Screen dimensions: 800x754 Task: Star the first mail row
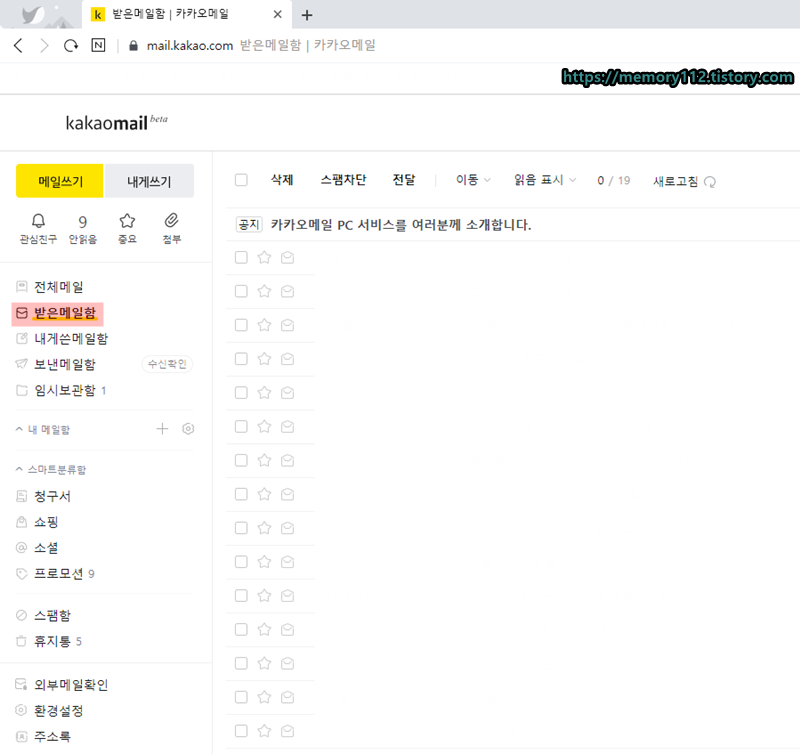tap(264, 258)
